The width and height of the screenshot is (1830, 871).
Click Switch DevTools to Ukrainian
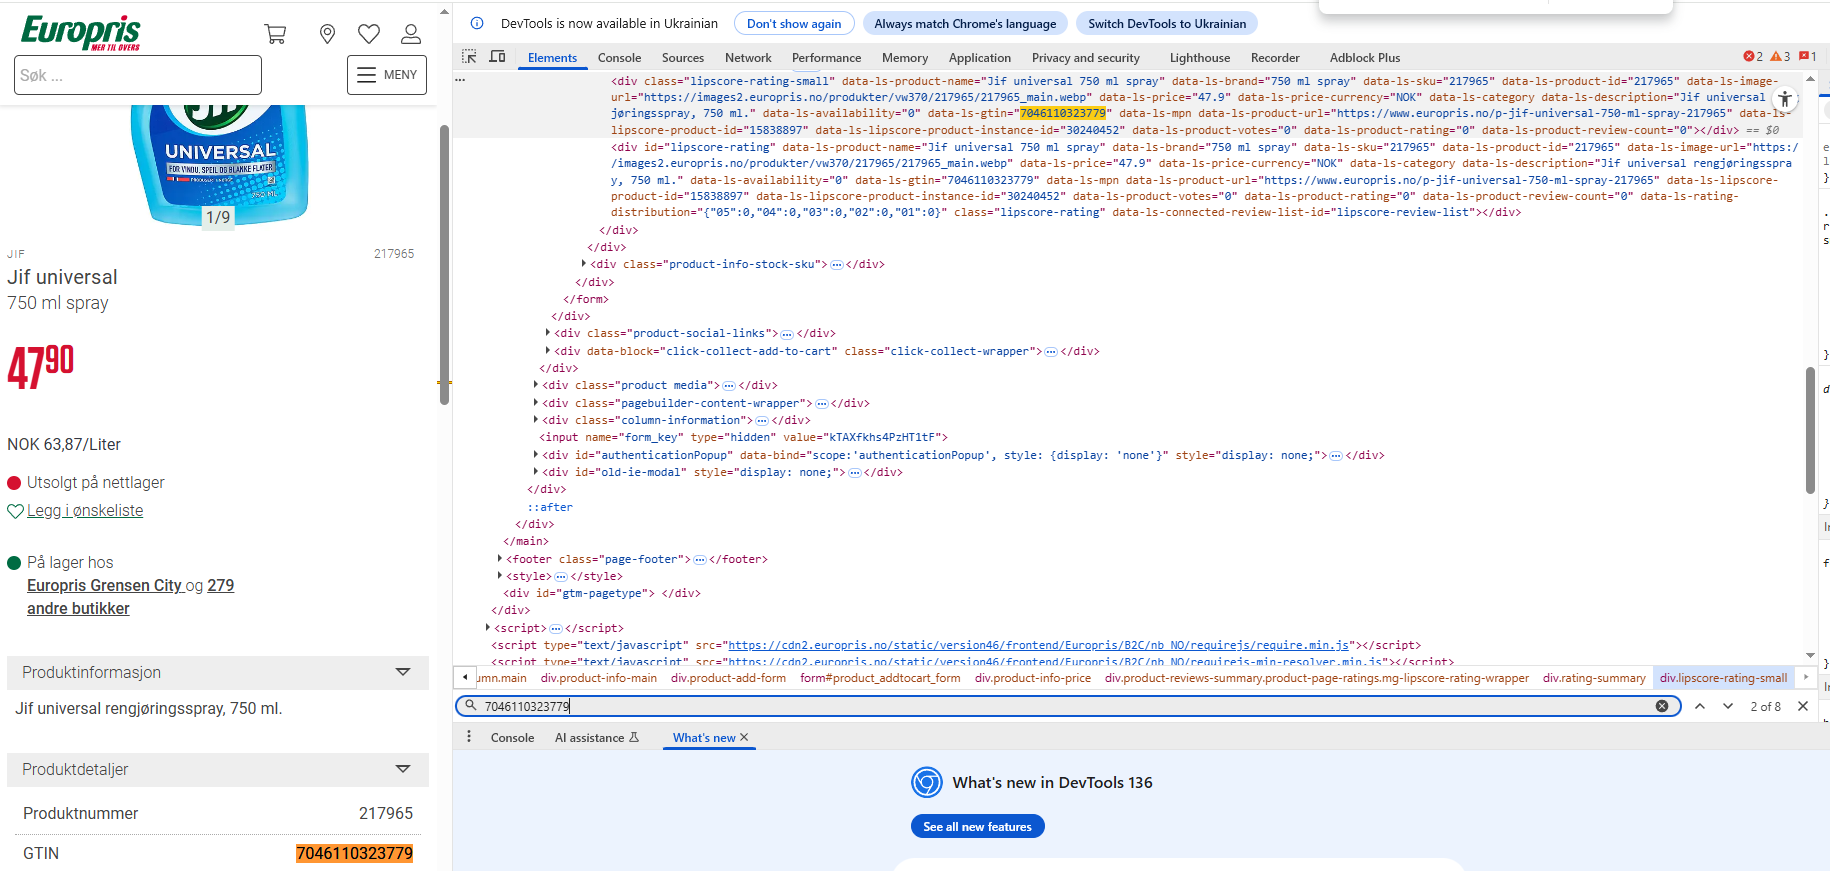(x=1167, y=24)
